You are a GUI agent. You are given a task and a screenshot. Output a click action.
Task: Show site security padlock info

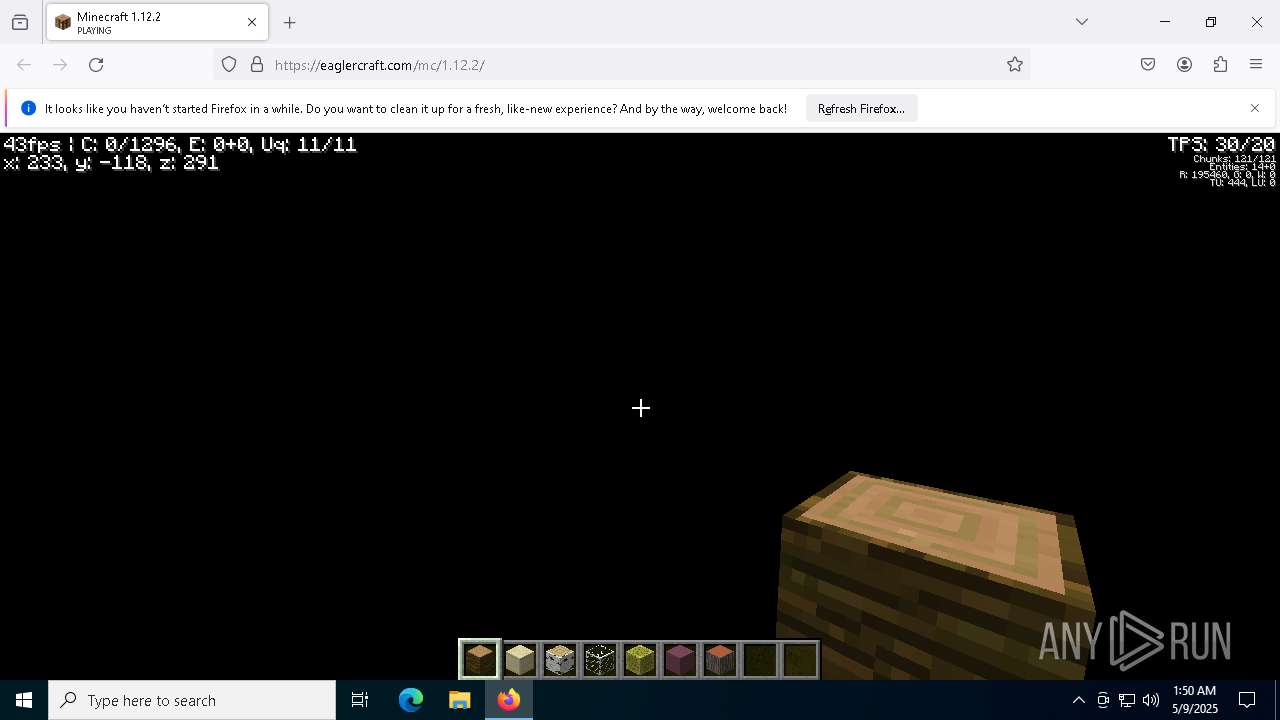point(257,65)
